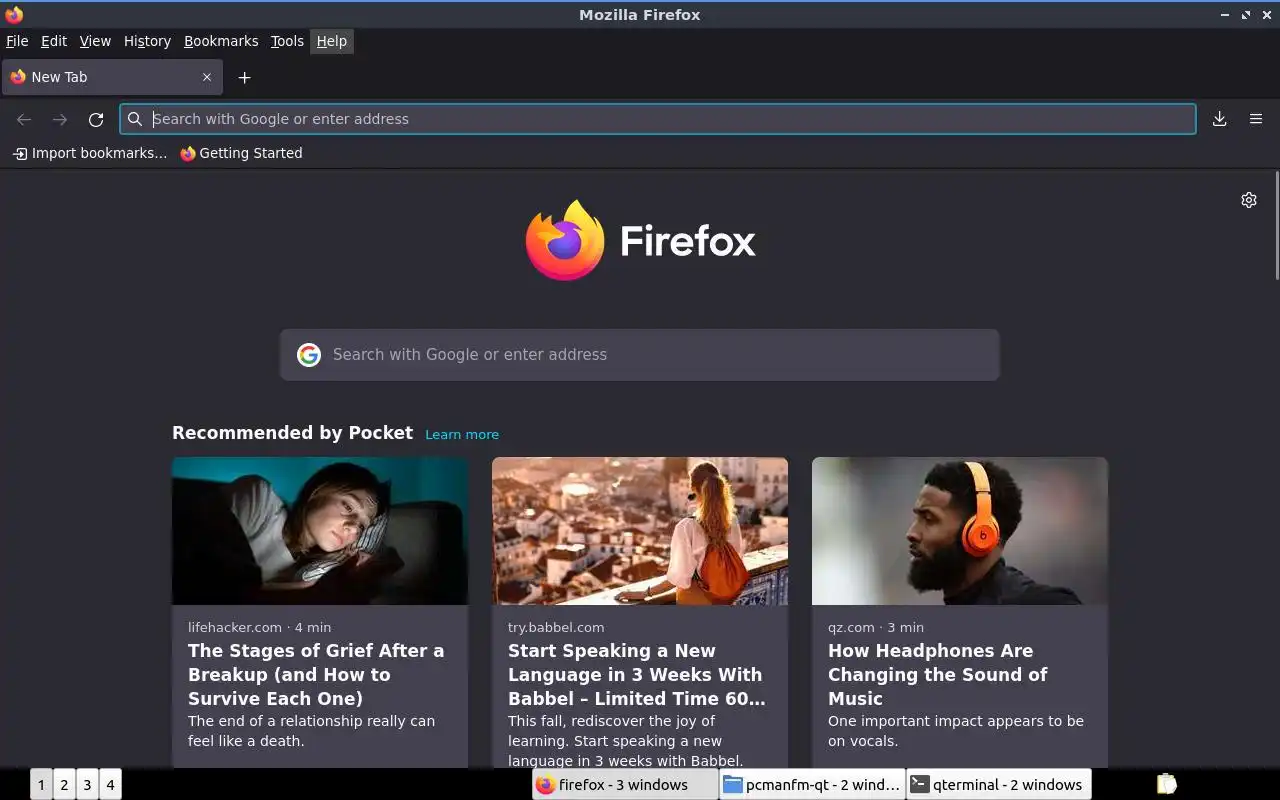
Task: Click the search magnifier in address bar
Action: click(x=135, y=119)
